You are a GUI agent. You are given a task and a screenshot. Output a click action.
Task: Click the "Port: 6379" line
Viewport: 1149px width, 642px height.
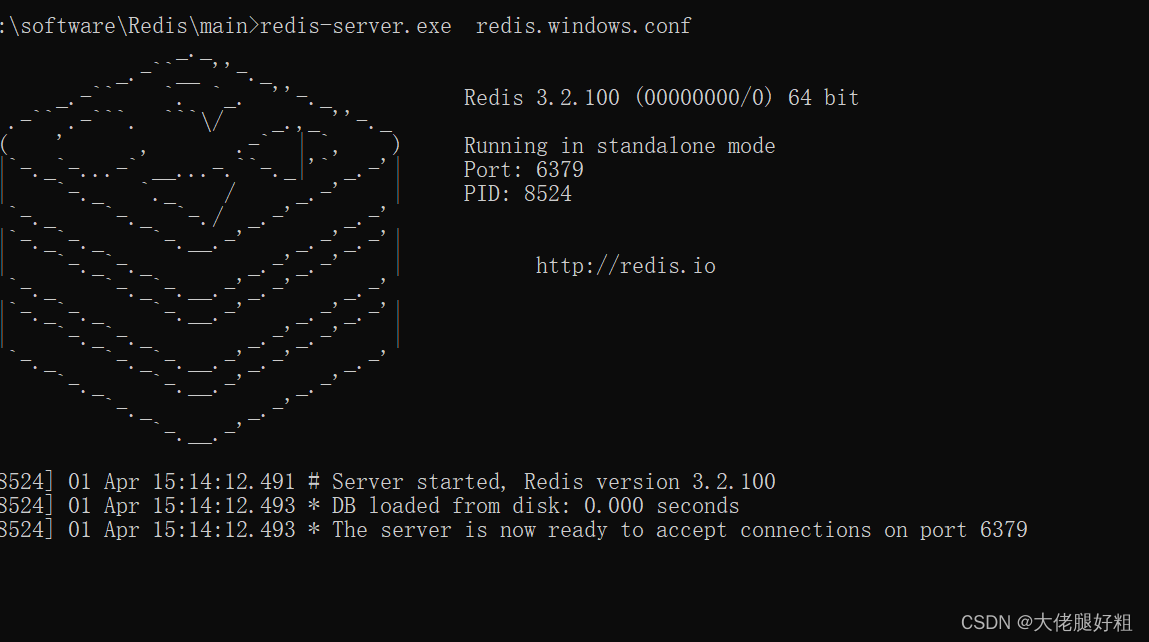[523, 170]
